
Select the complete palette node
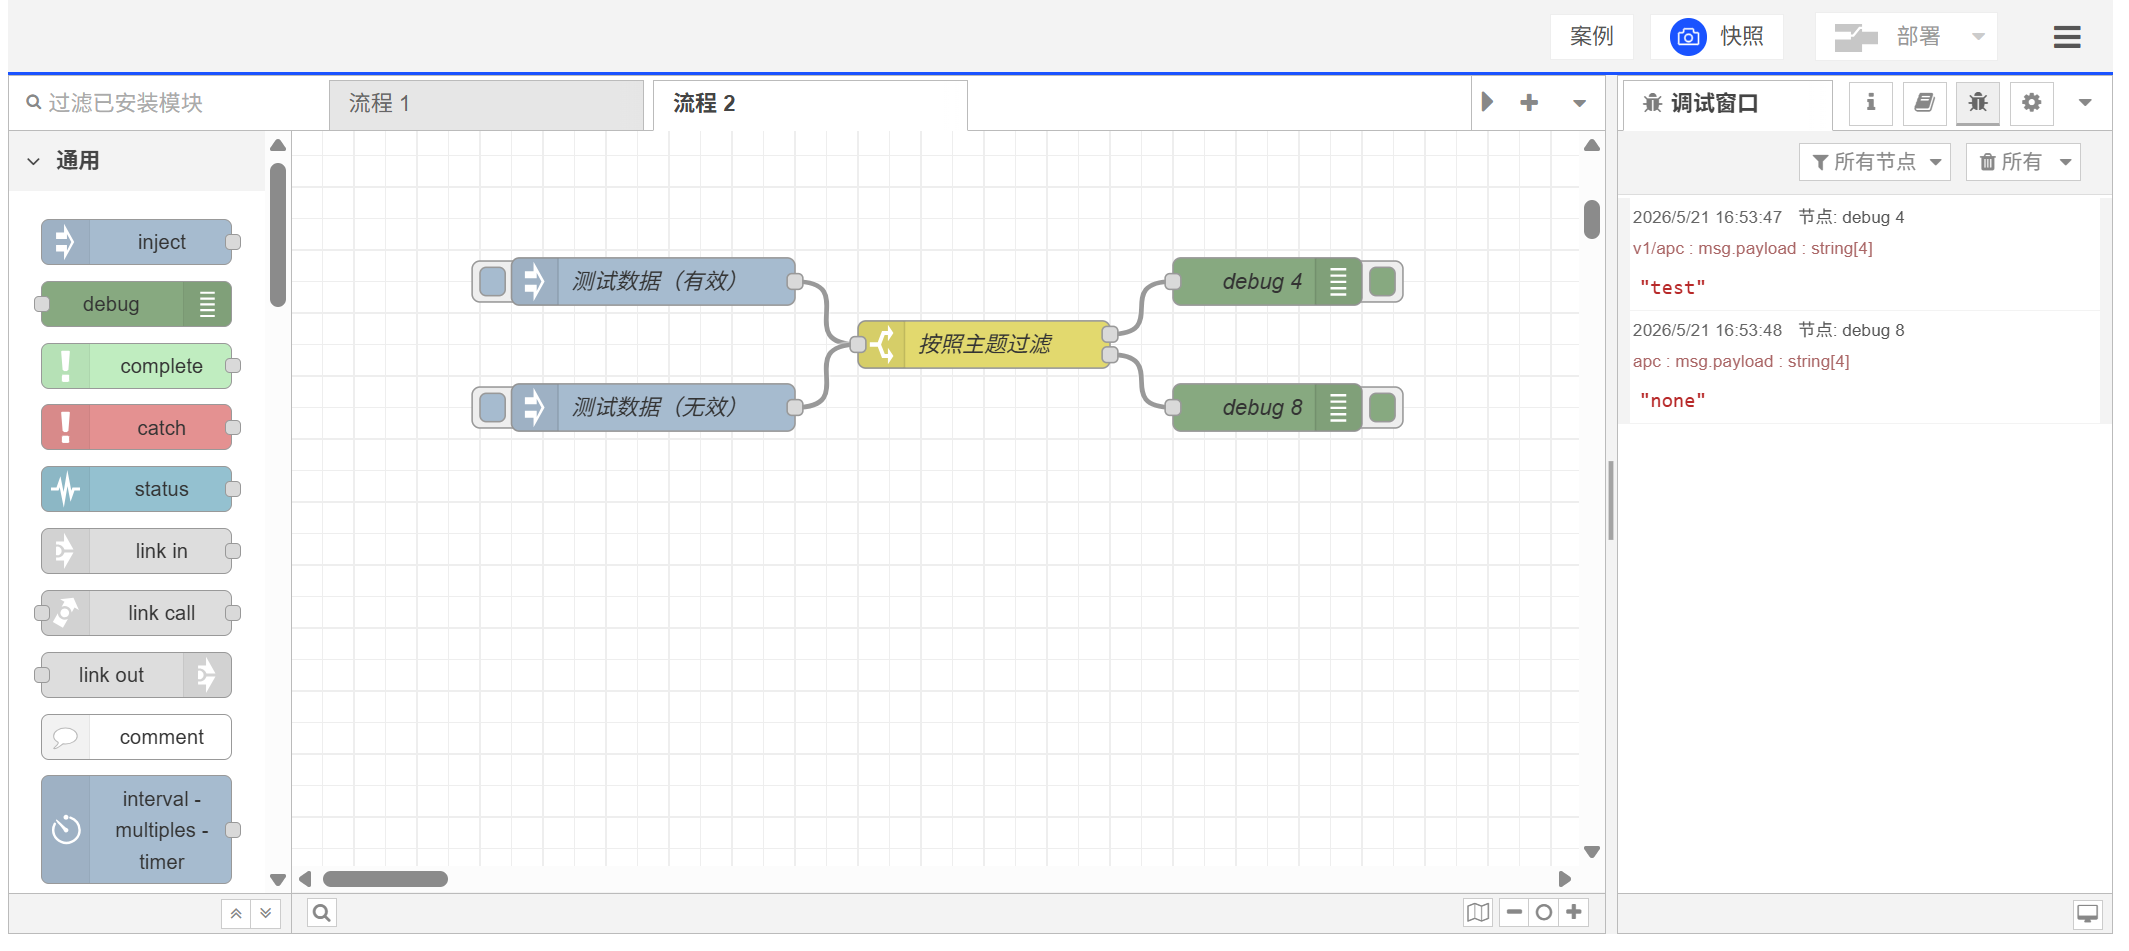tap(137, 366)
